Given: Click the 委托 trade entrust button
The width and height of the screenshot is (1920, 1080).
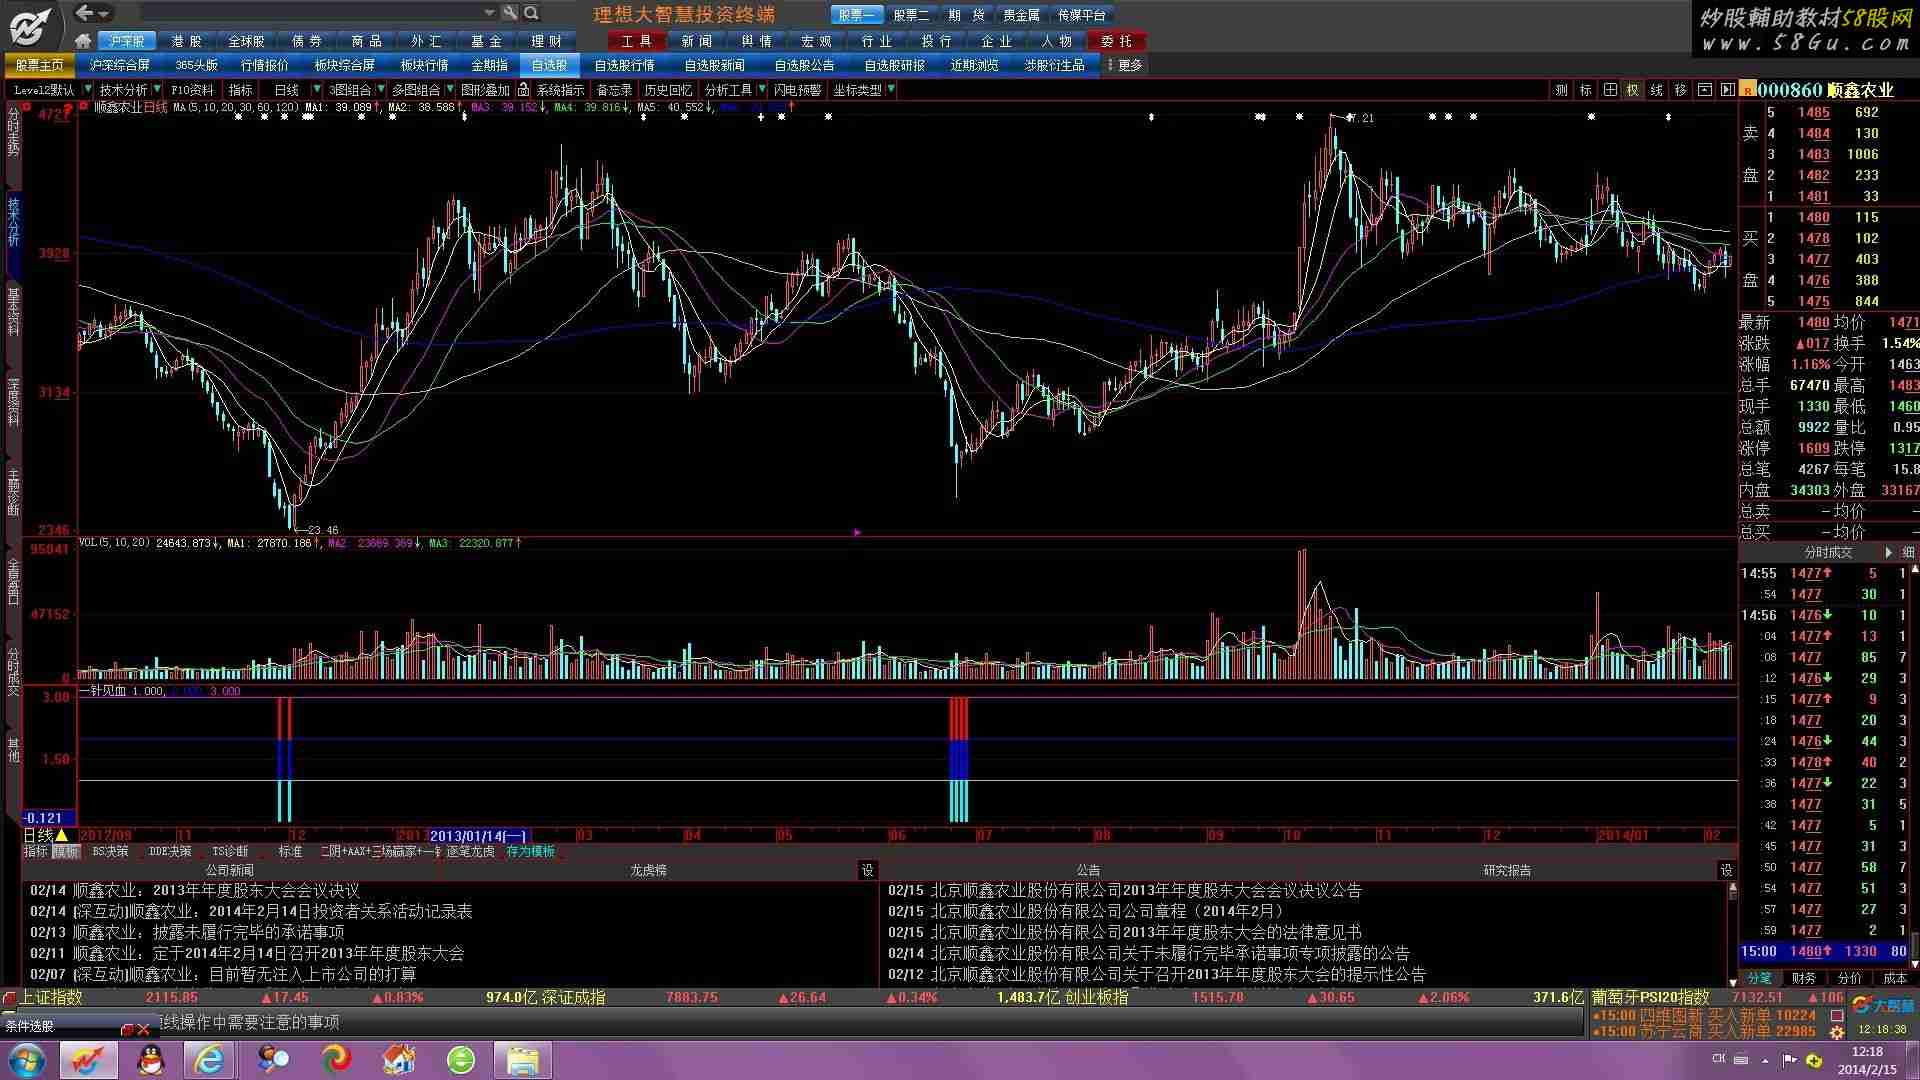Looking at the screenshot, I should [1116, 41].
